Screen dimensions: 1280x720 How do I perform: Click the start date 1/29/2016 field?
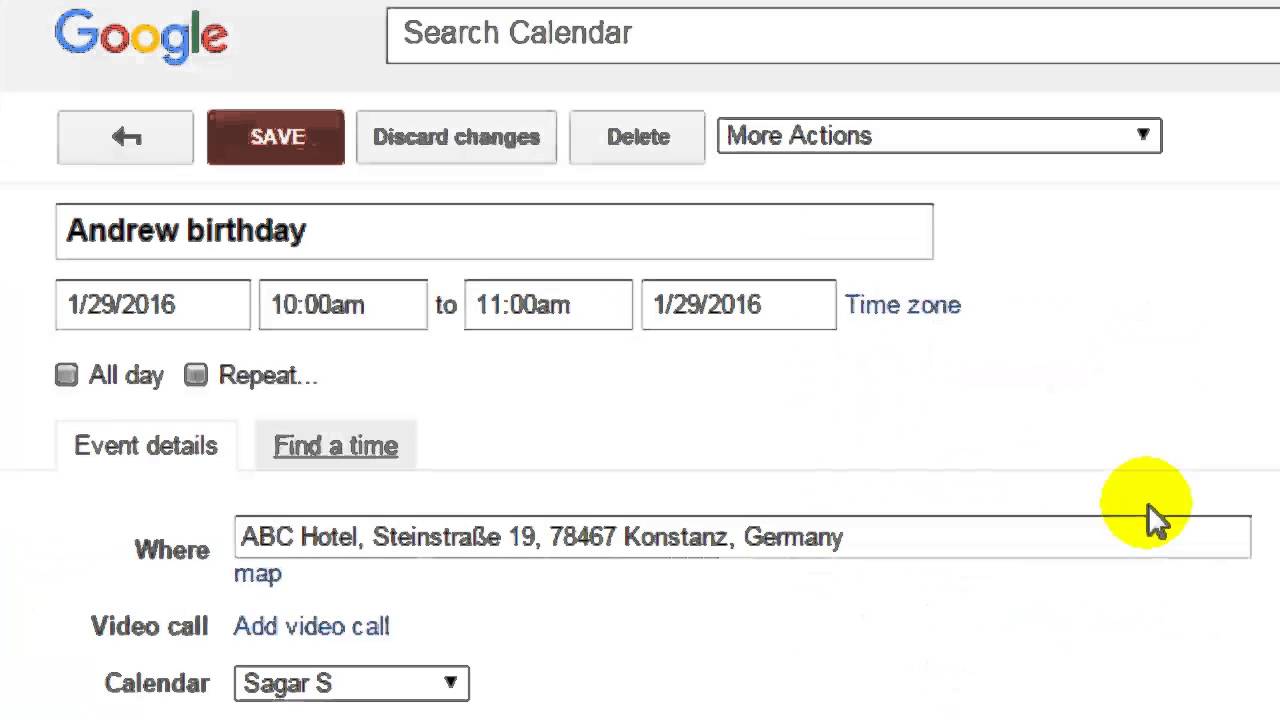[152, 305]
